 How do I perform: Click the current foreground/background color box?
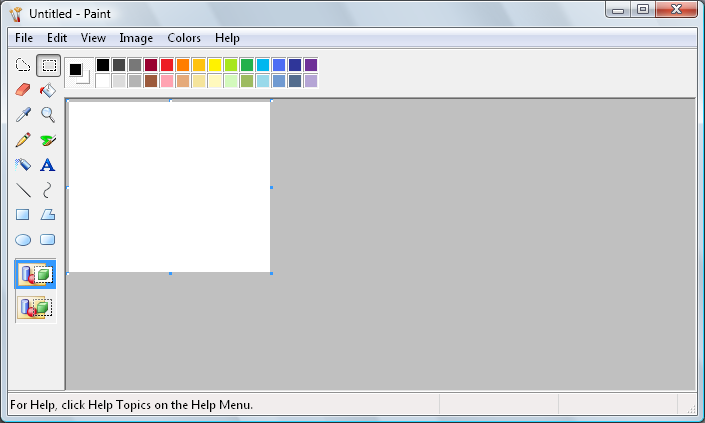click(x=80, y=73)
